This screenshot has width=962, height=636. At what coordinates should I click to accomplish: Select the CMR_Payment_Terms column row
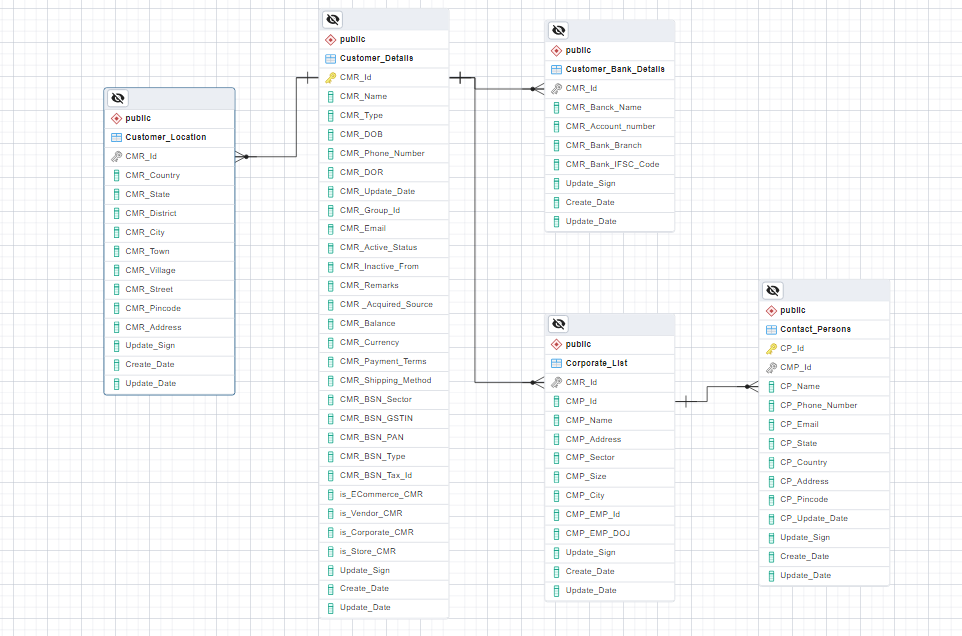382,362
